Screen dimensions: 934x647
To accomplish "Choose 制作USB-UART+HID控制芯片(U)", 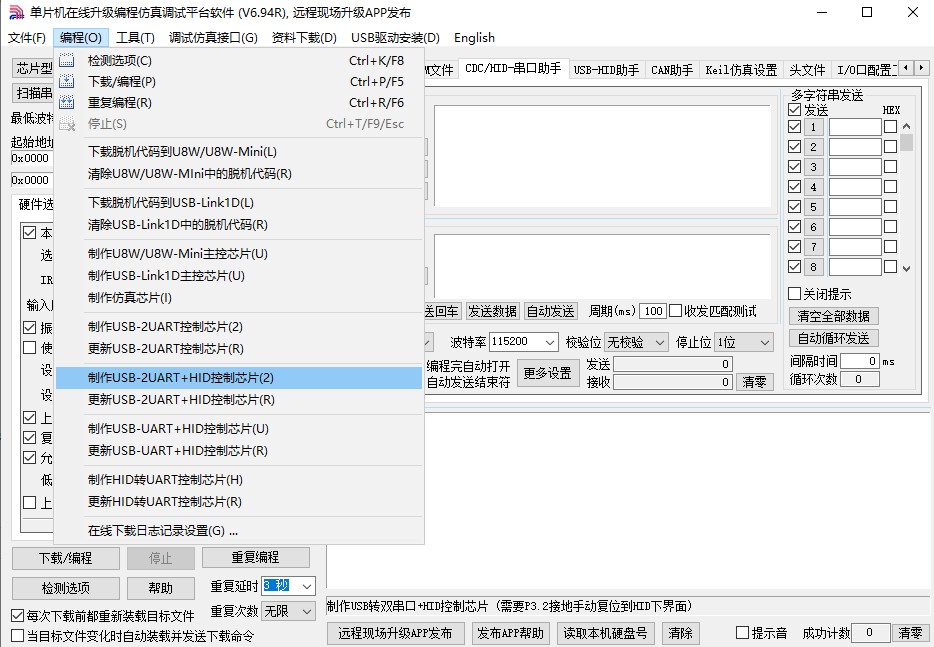I will [239, 428].
